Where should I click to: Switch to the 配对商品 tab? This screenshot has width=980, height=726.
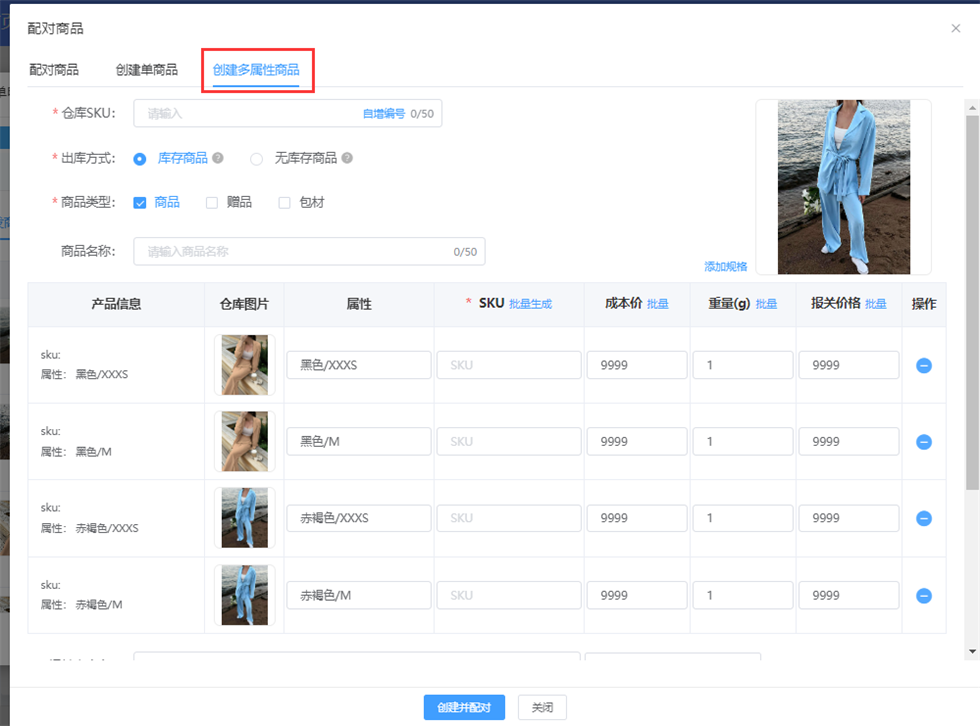point(54,69)
